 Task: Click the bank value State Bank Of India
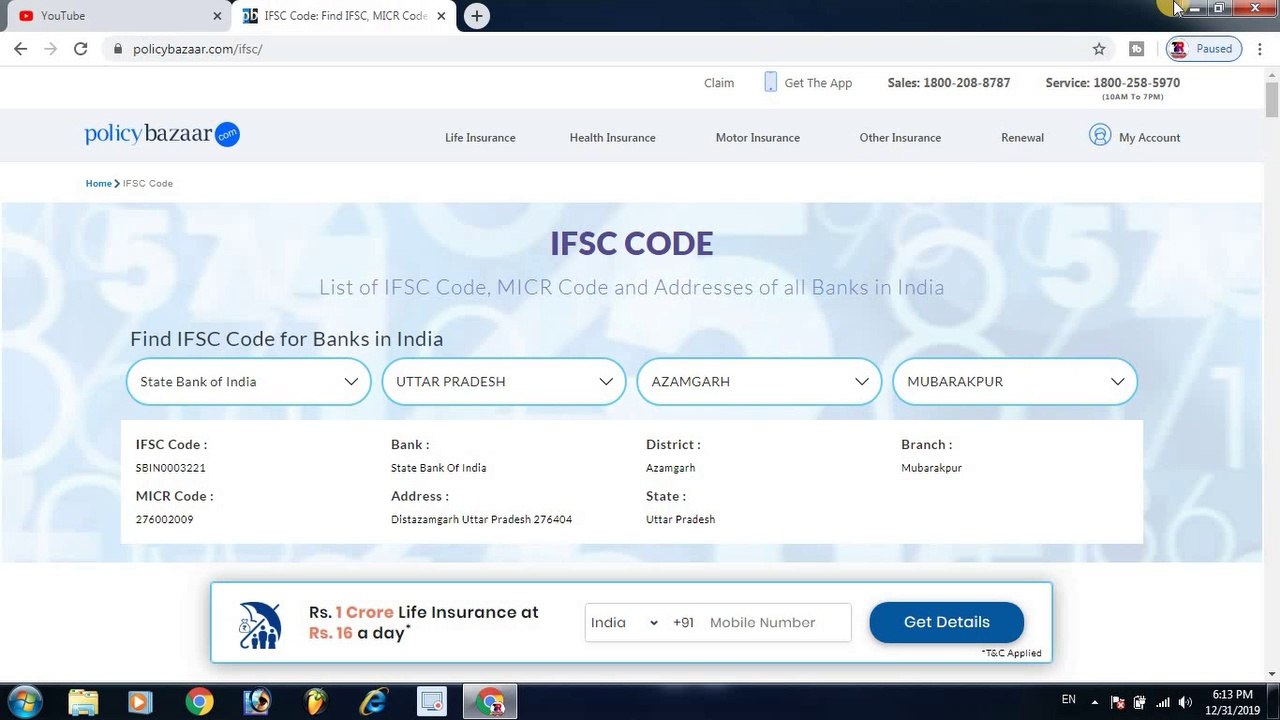(438, 468)
